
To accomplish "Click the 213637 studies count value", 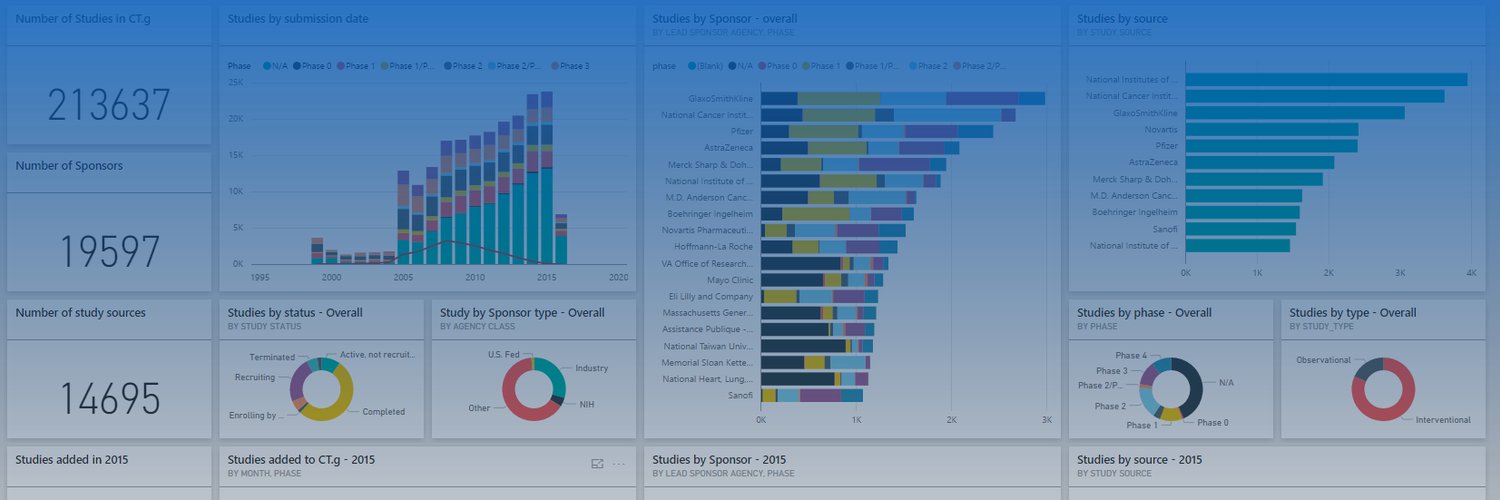I will tap(109, 105).
